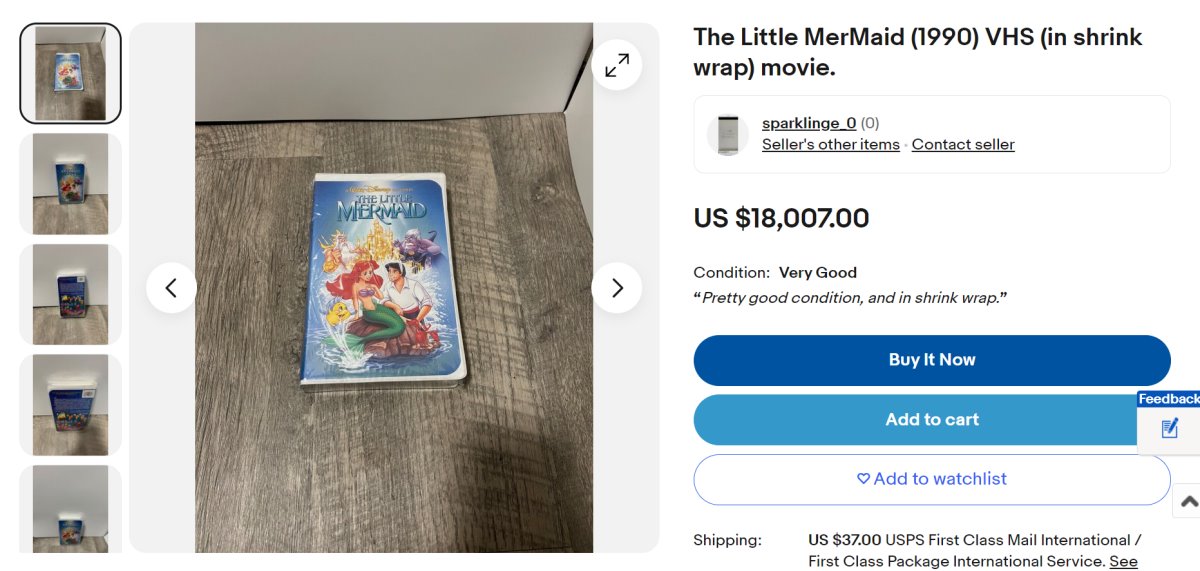The width and height of the screenshot is (1200, 571).
Task: Click the scroll-to-top chevron arrow
Action: pos(1187,501)
